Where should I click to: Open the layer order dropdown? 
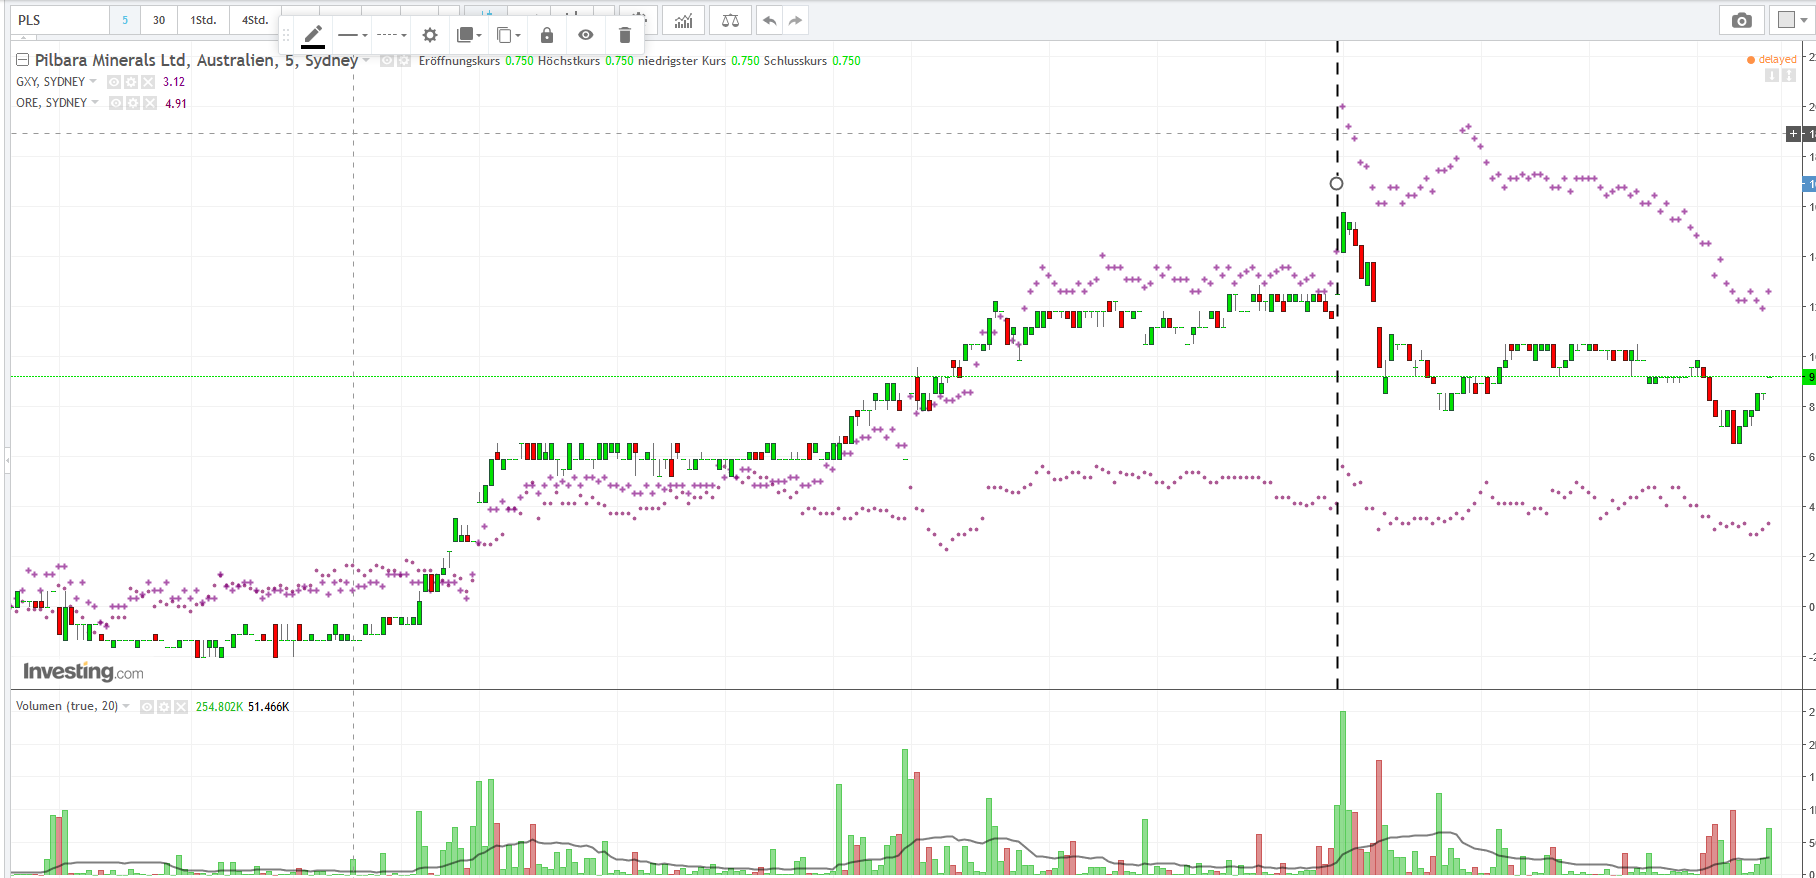469,35
